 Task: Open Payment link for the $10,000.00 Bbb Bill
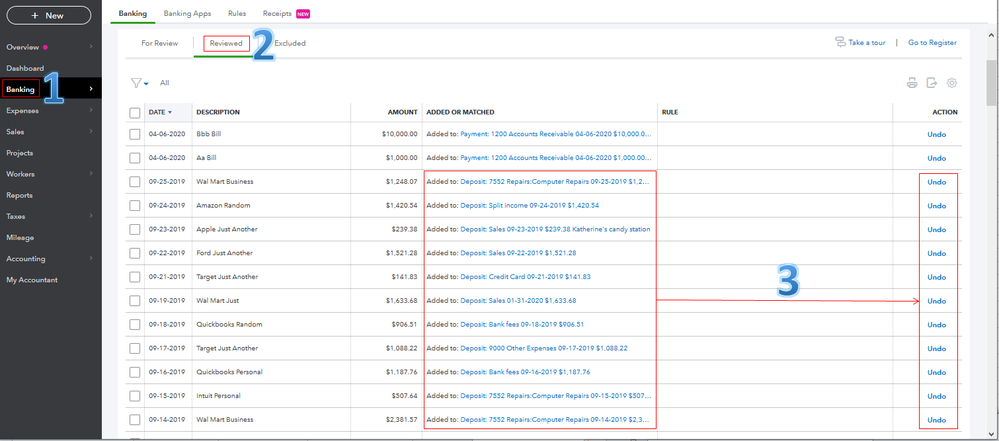click(x=556, y=134)
